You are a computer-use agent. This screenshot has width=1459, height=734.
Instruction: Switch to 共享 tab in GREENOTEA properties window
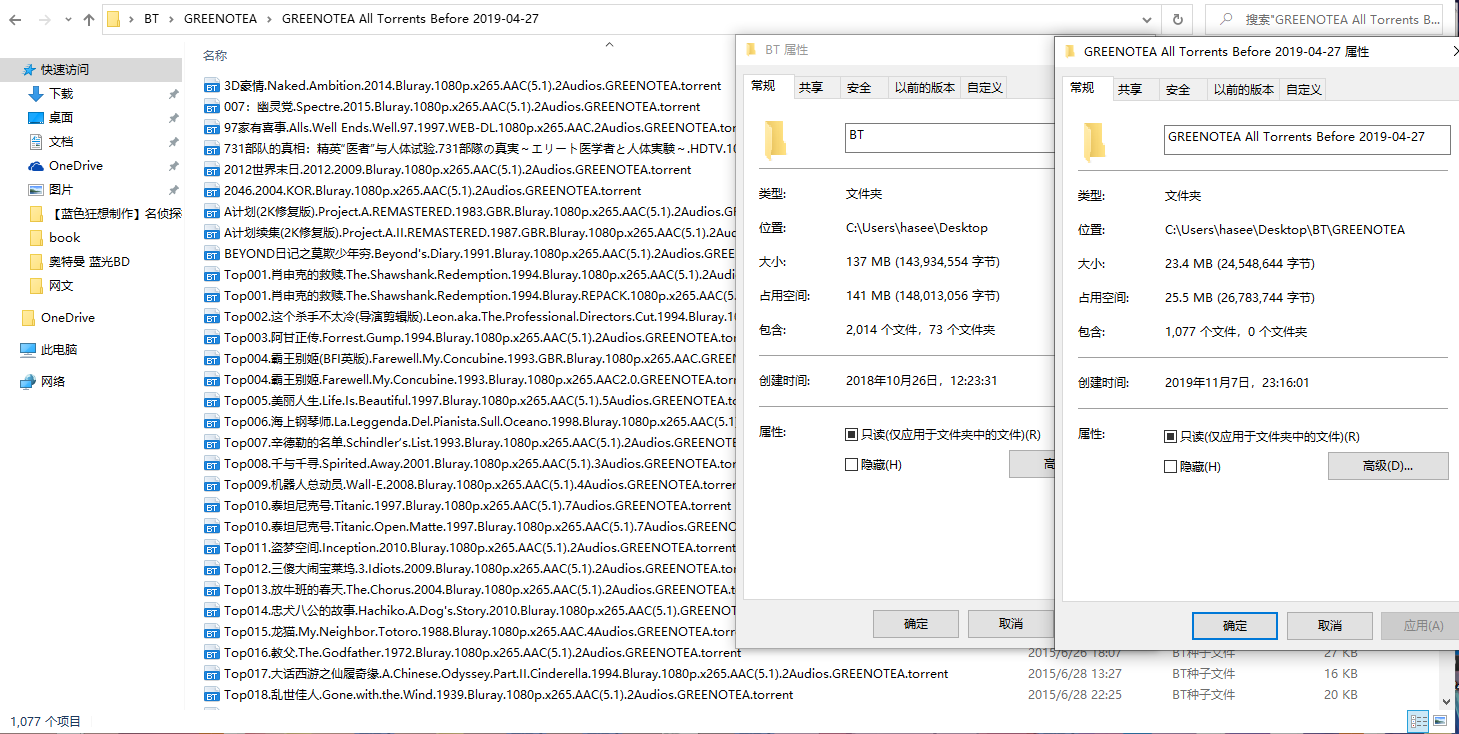coord(1130,89)
